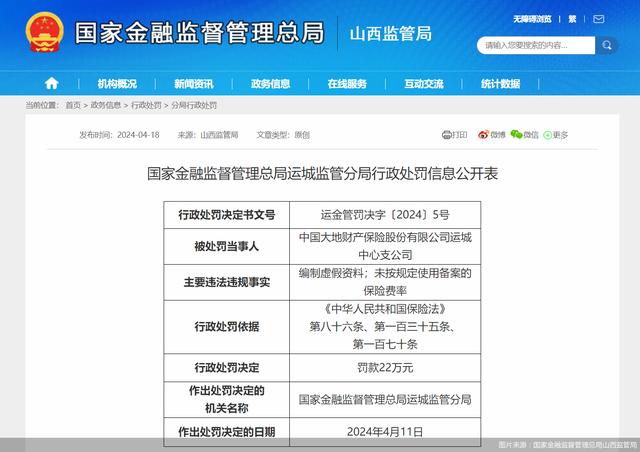Open the 新闻资讯 menu
The width and height of the screenshot is (640, 452).
coord(194,84)
